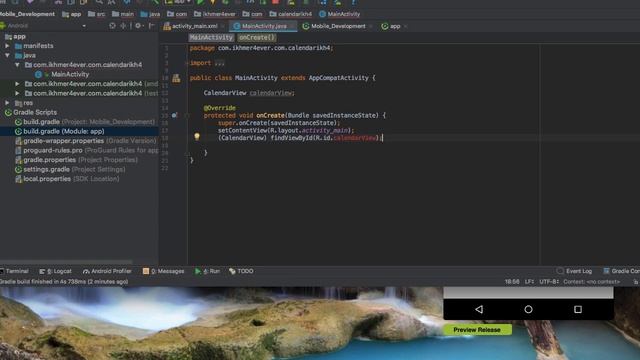Open the Logcat tool window
Screen dimensions: 640x360
56,271
